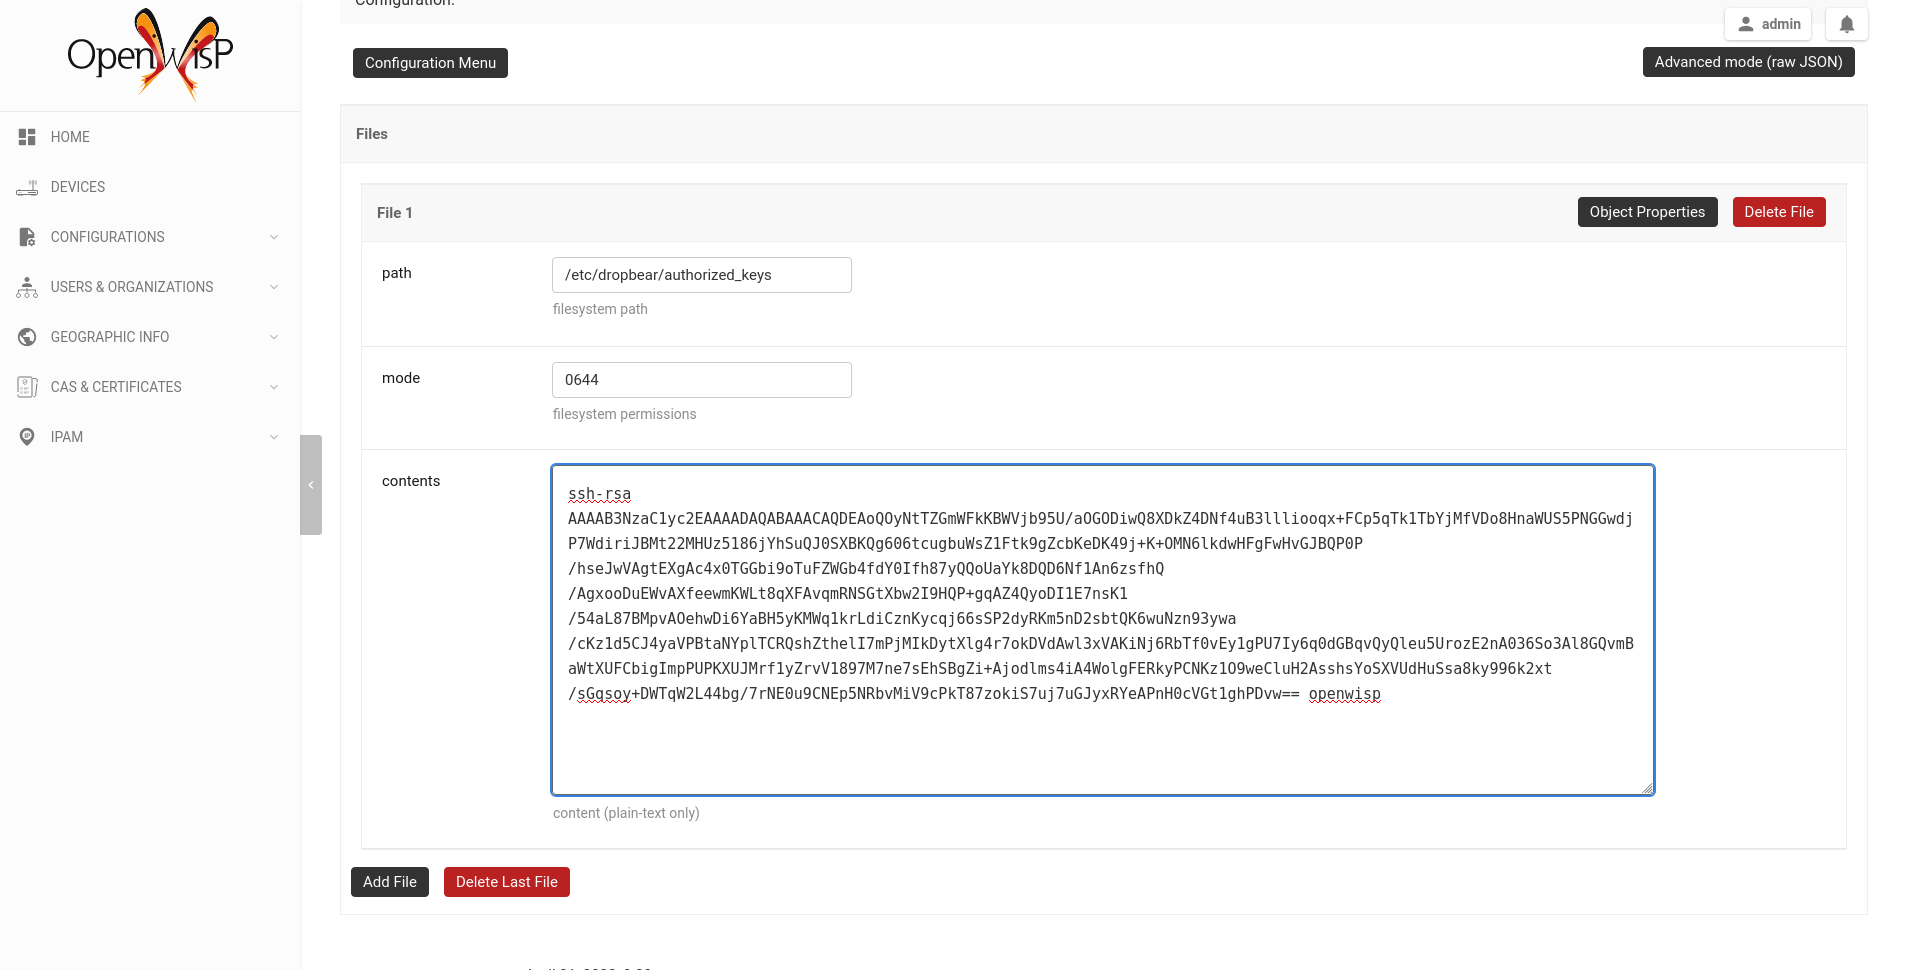This screenshot has width=1908, height=970.
Task: Click the admin user account icon
Action: pos(1747,23)
